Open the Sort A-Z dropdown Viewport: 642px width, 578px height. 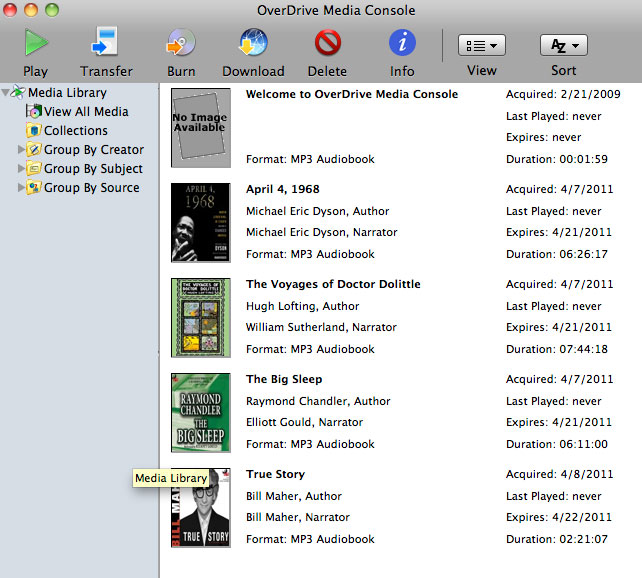[x=564, y=45]
